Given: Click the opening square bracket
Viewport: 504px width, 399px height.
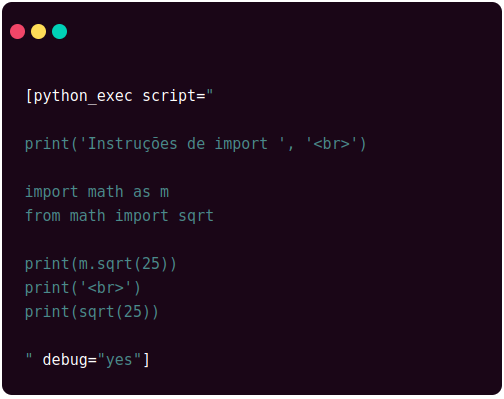Looking at the screenshot, I should [29, 96].
